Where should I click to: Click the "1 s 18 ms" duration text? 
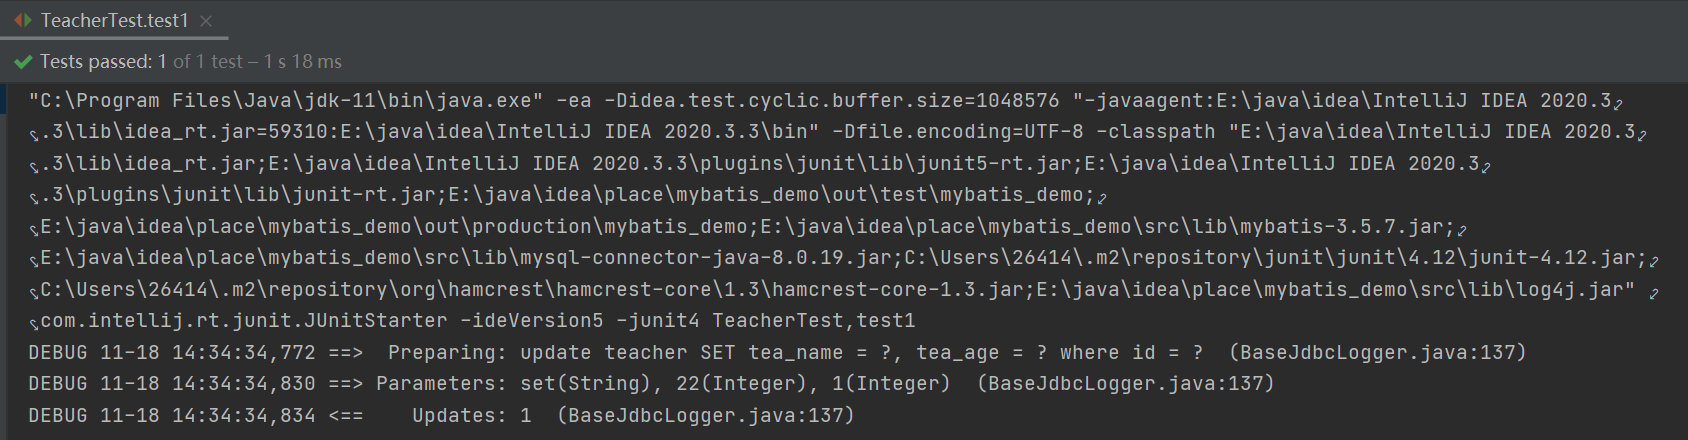(303, 62)
